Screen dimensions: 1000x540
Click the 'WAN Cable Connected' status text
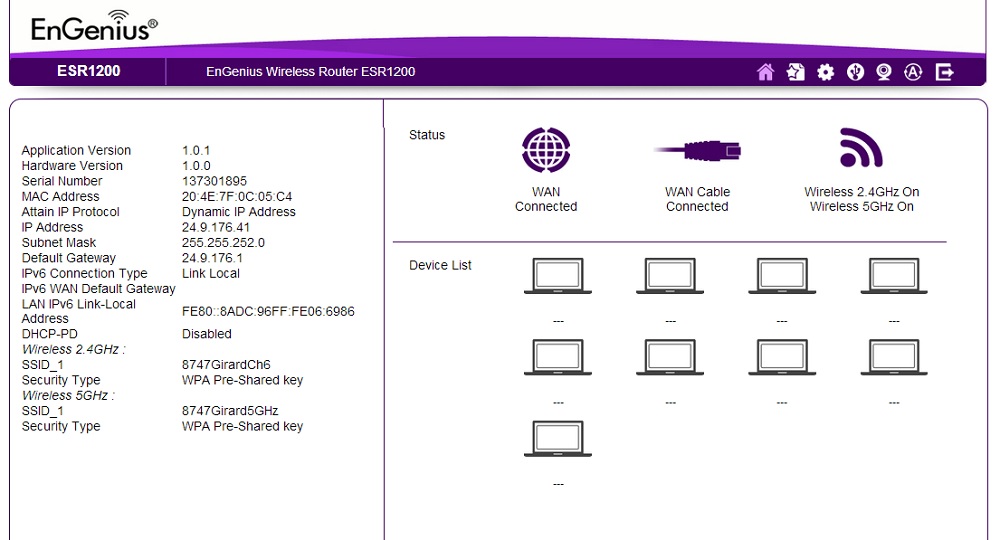click(697, 199)
